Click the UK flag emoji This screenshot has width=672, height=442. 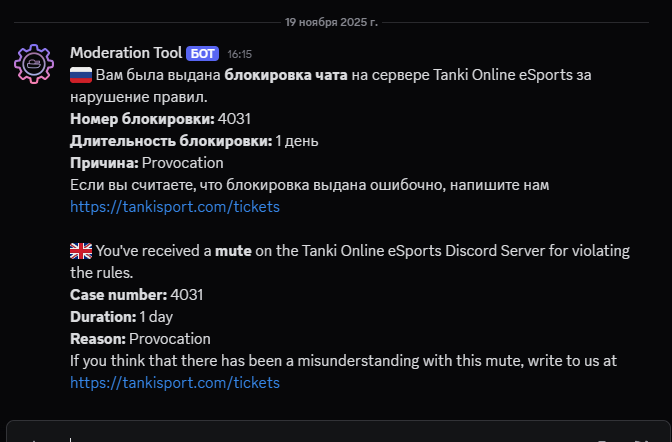coord(81,251)
